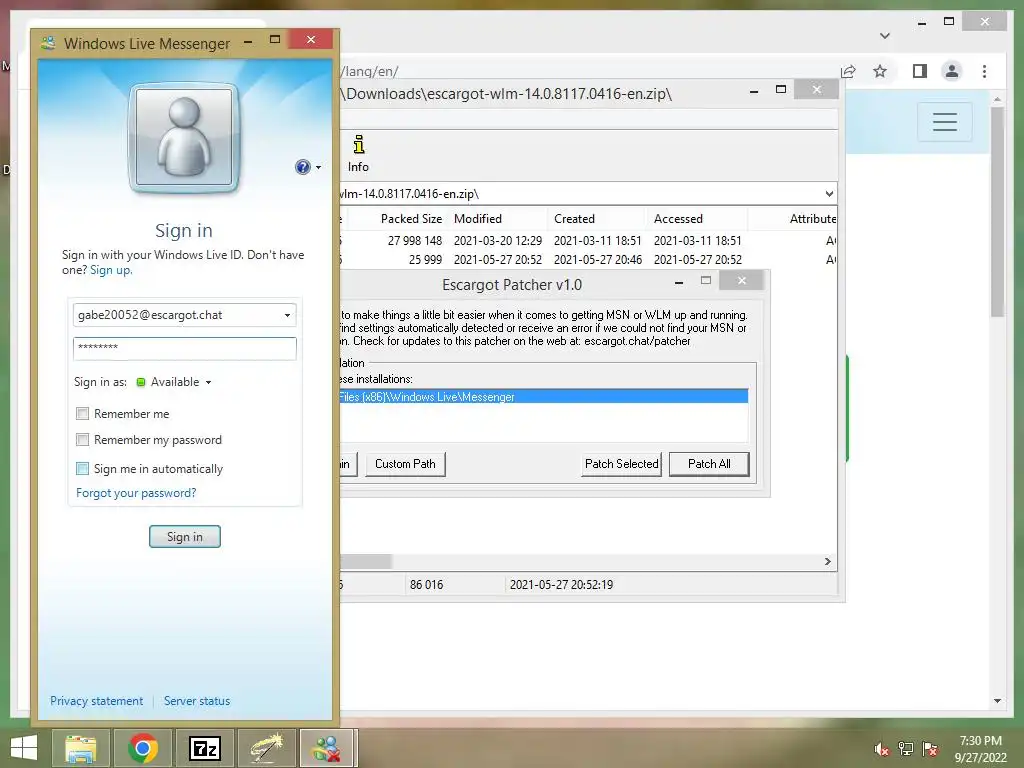Expand the 7-Zip path dropdown
1024x768 pixels.
pos(829,194)
